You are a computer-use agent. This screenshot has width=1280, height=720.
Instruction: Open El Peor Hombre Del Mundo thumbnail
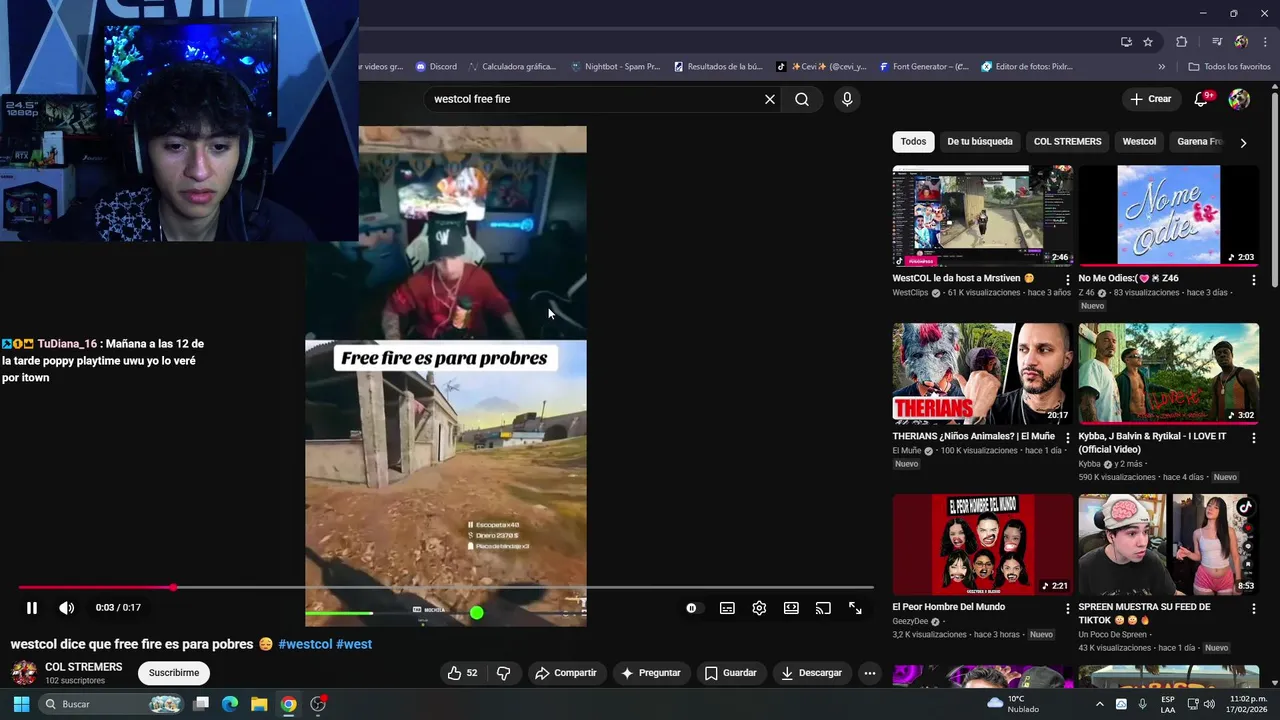point(983,544)
